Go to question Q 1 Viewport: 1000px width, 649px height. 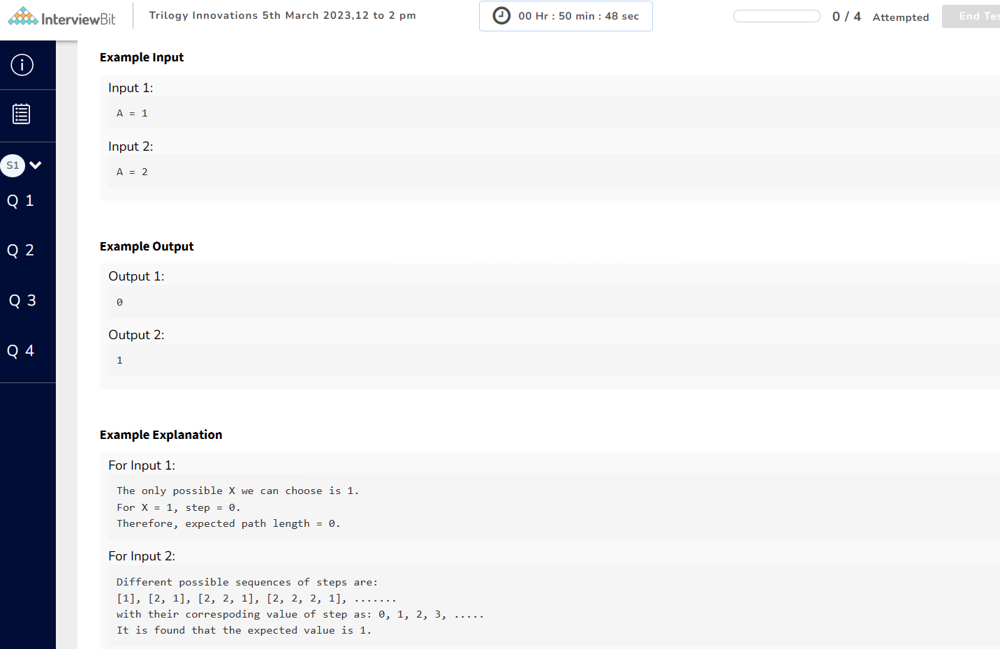(x=21, y=201)
